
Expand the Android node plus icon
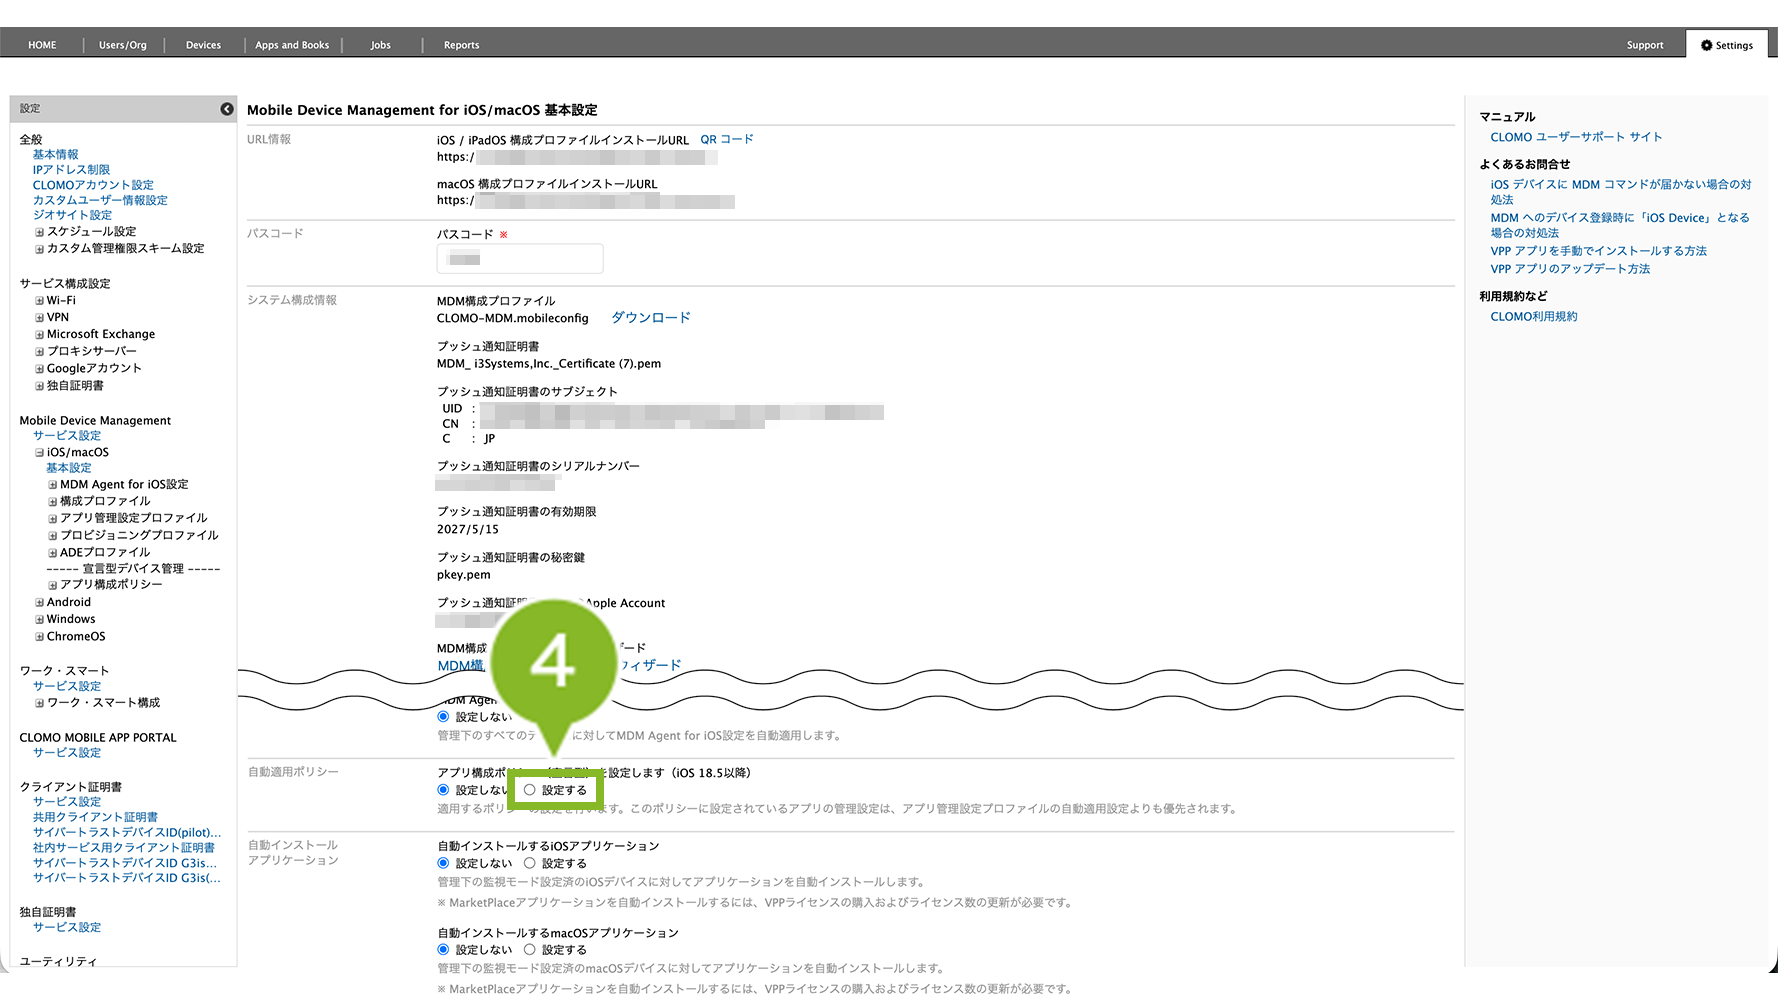[39, 603]
